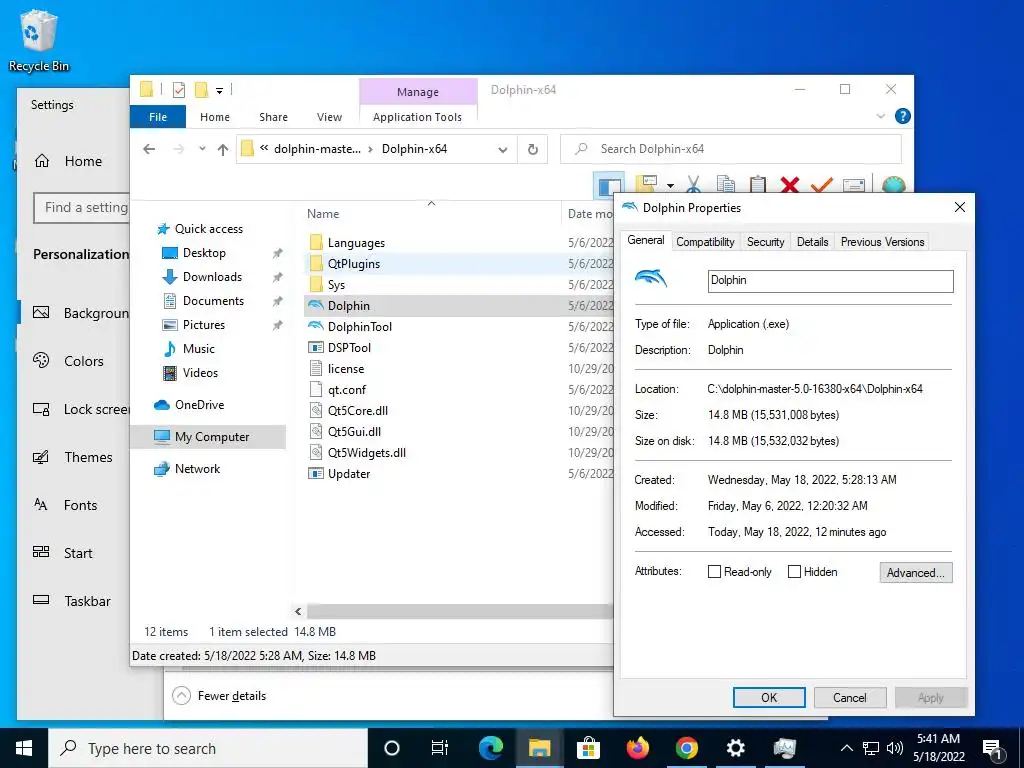
Task: Click the volume speaker tray icon
Action: pos(895,748)
